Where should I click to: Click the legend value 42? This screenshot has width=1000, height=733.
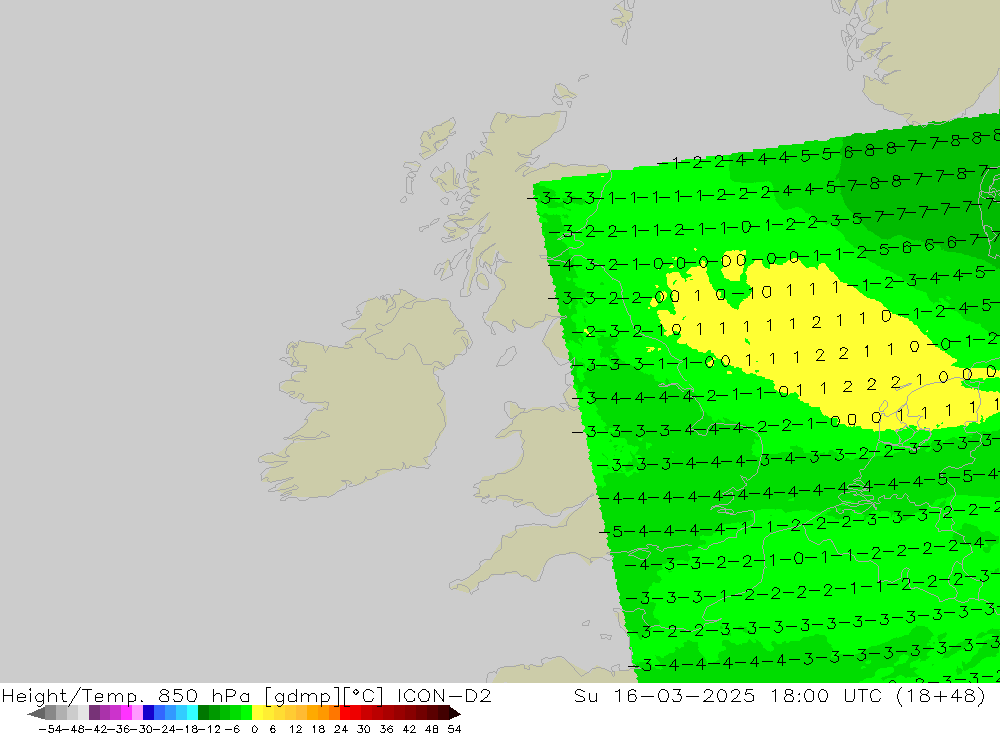pos(409,729)
